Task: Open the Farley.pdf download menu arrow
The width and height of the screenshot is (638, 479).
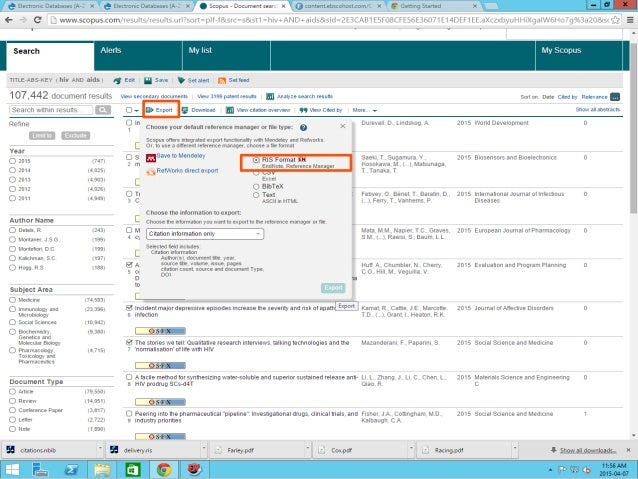Action: tap(308, 449)
